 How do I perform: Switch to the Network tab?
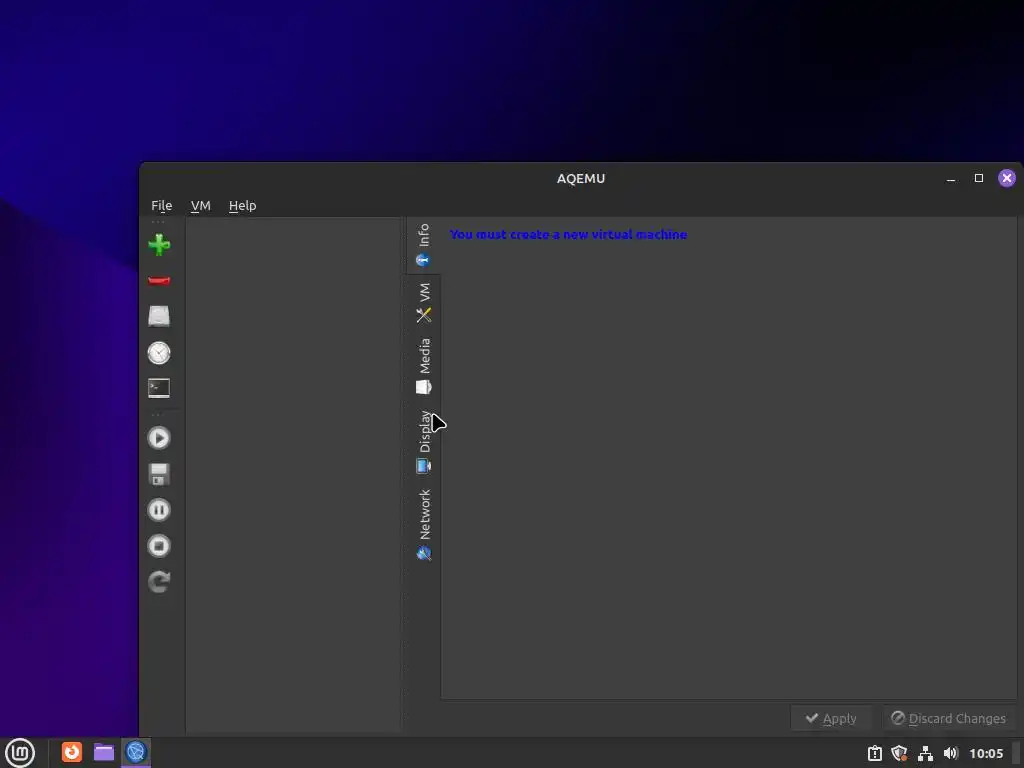[423, 524]
